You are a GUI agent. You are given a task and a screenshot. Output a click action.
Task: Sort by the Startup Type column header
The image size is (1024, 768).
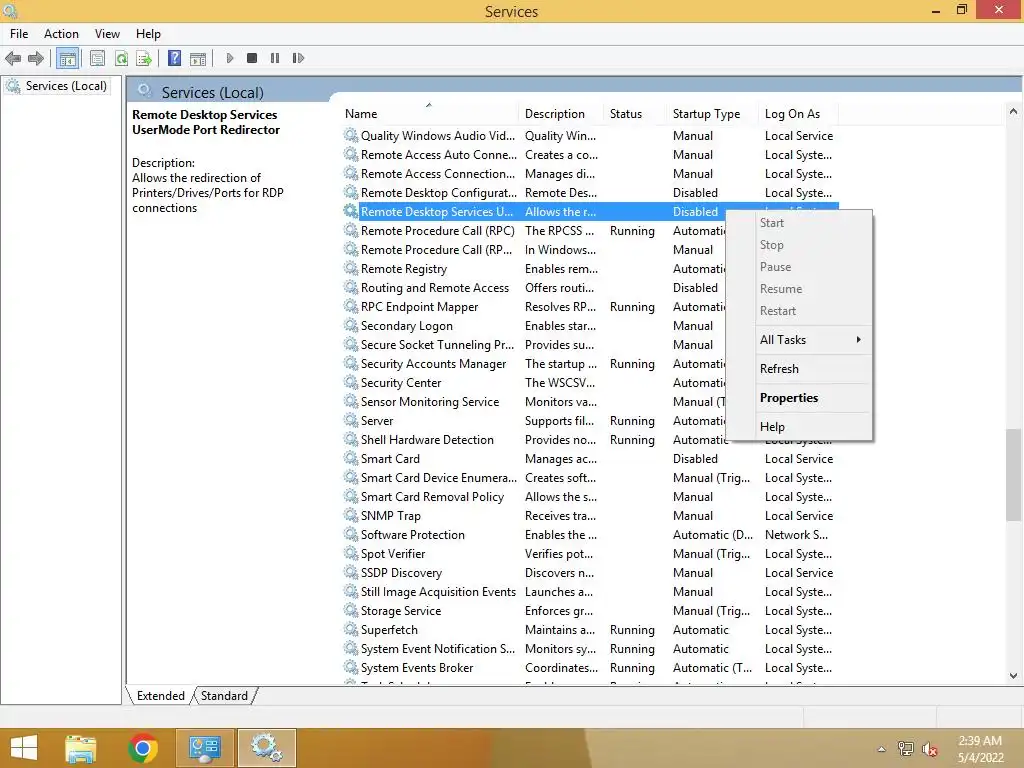[713, 114]
